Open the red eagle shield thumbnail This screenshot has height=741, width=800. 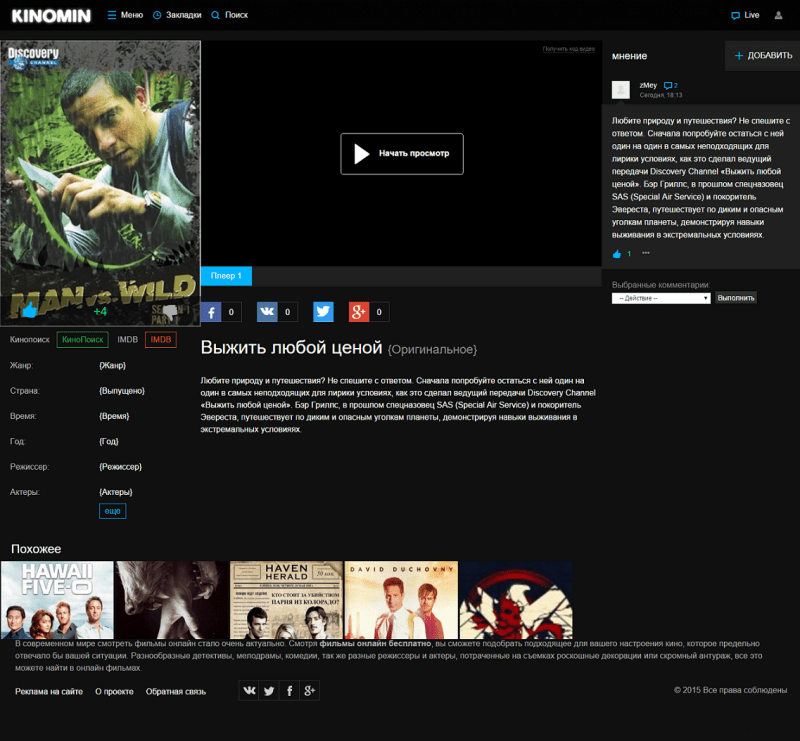(516, 600)
